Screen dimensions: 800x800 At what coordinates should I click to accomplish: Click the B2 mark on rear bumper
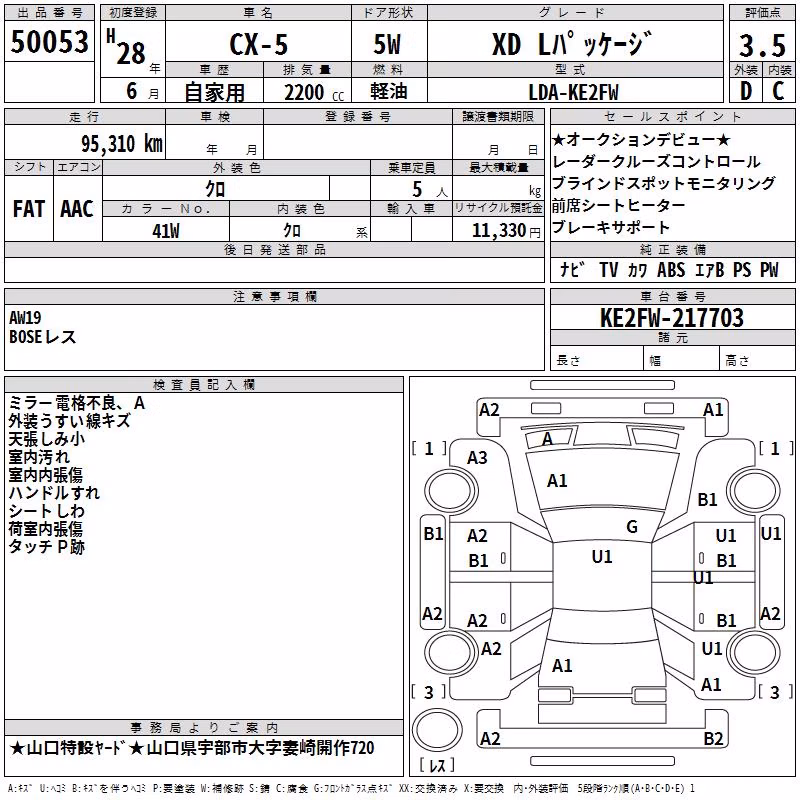(x=713, y=738)
